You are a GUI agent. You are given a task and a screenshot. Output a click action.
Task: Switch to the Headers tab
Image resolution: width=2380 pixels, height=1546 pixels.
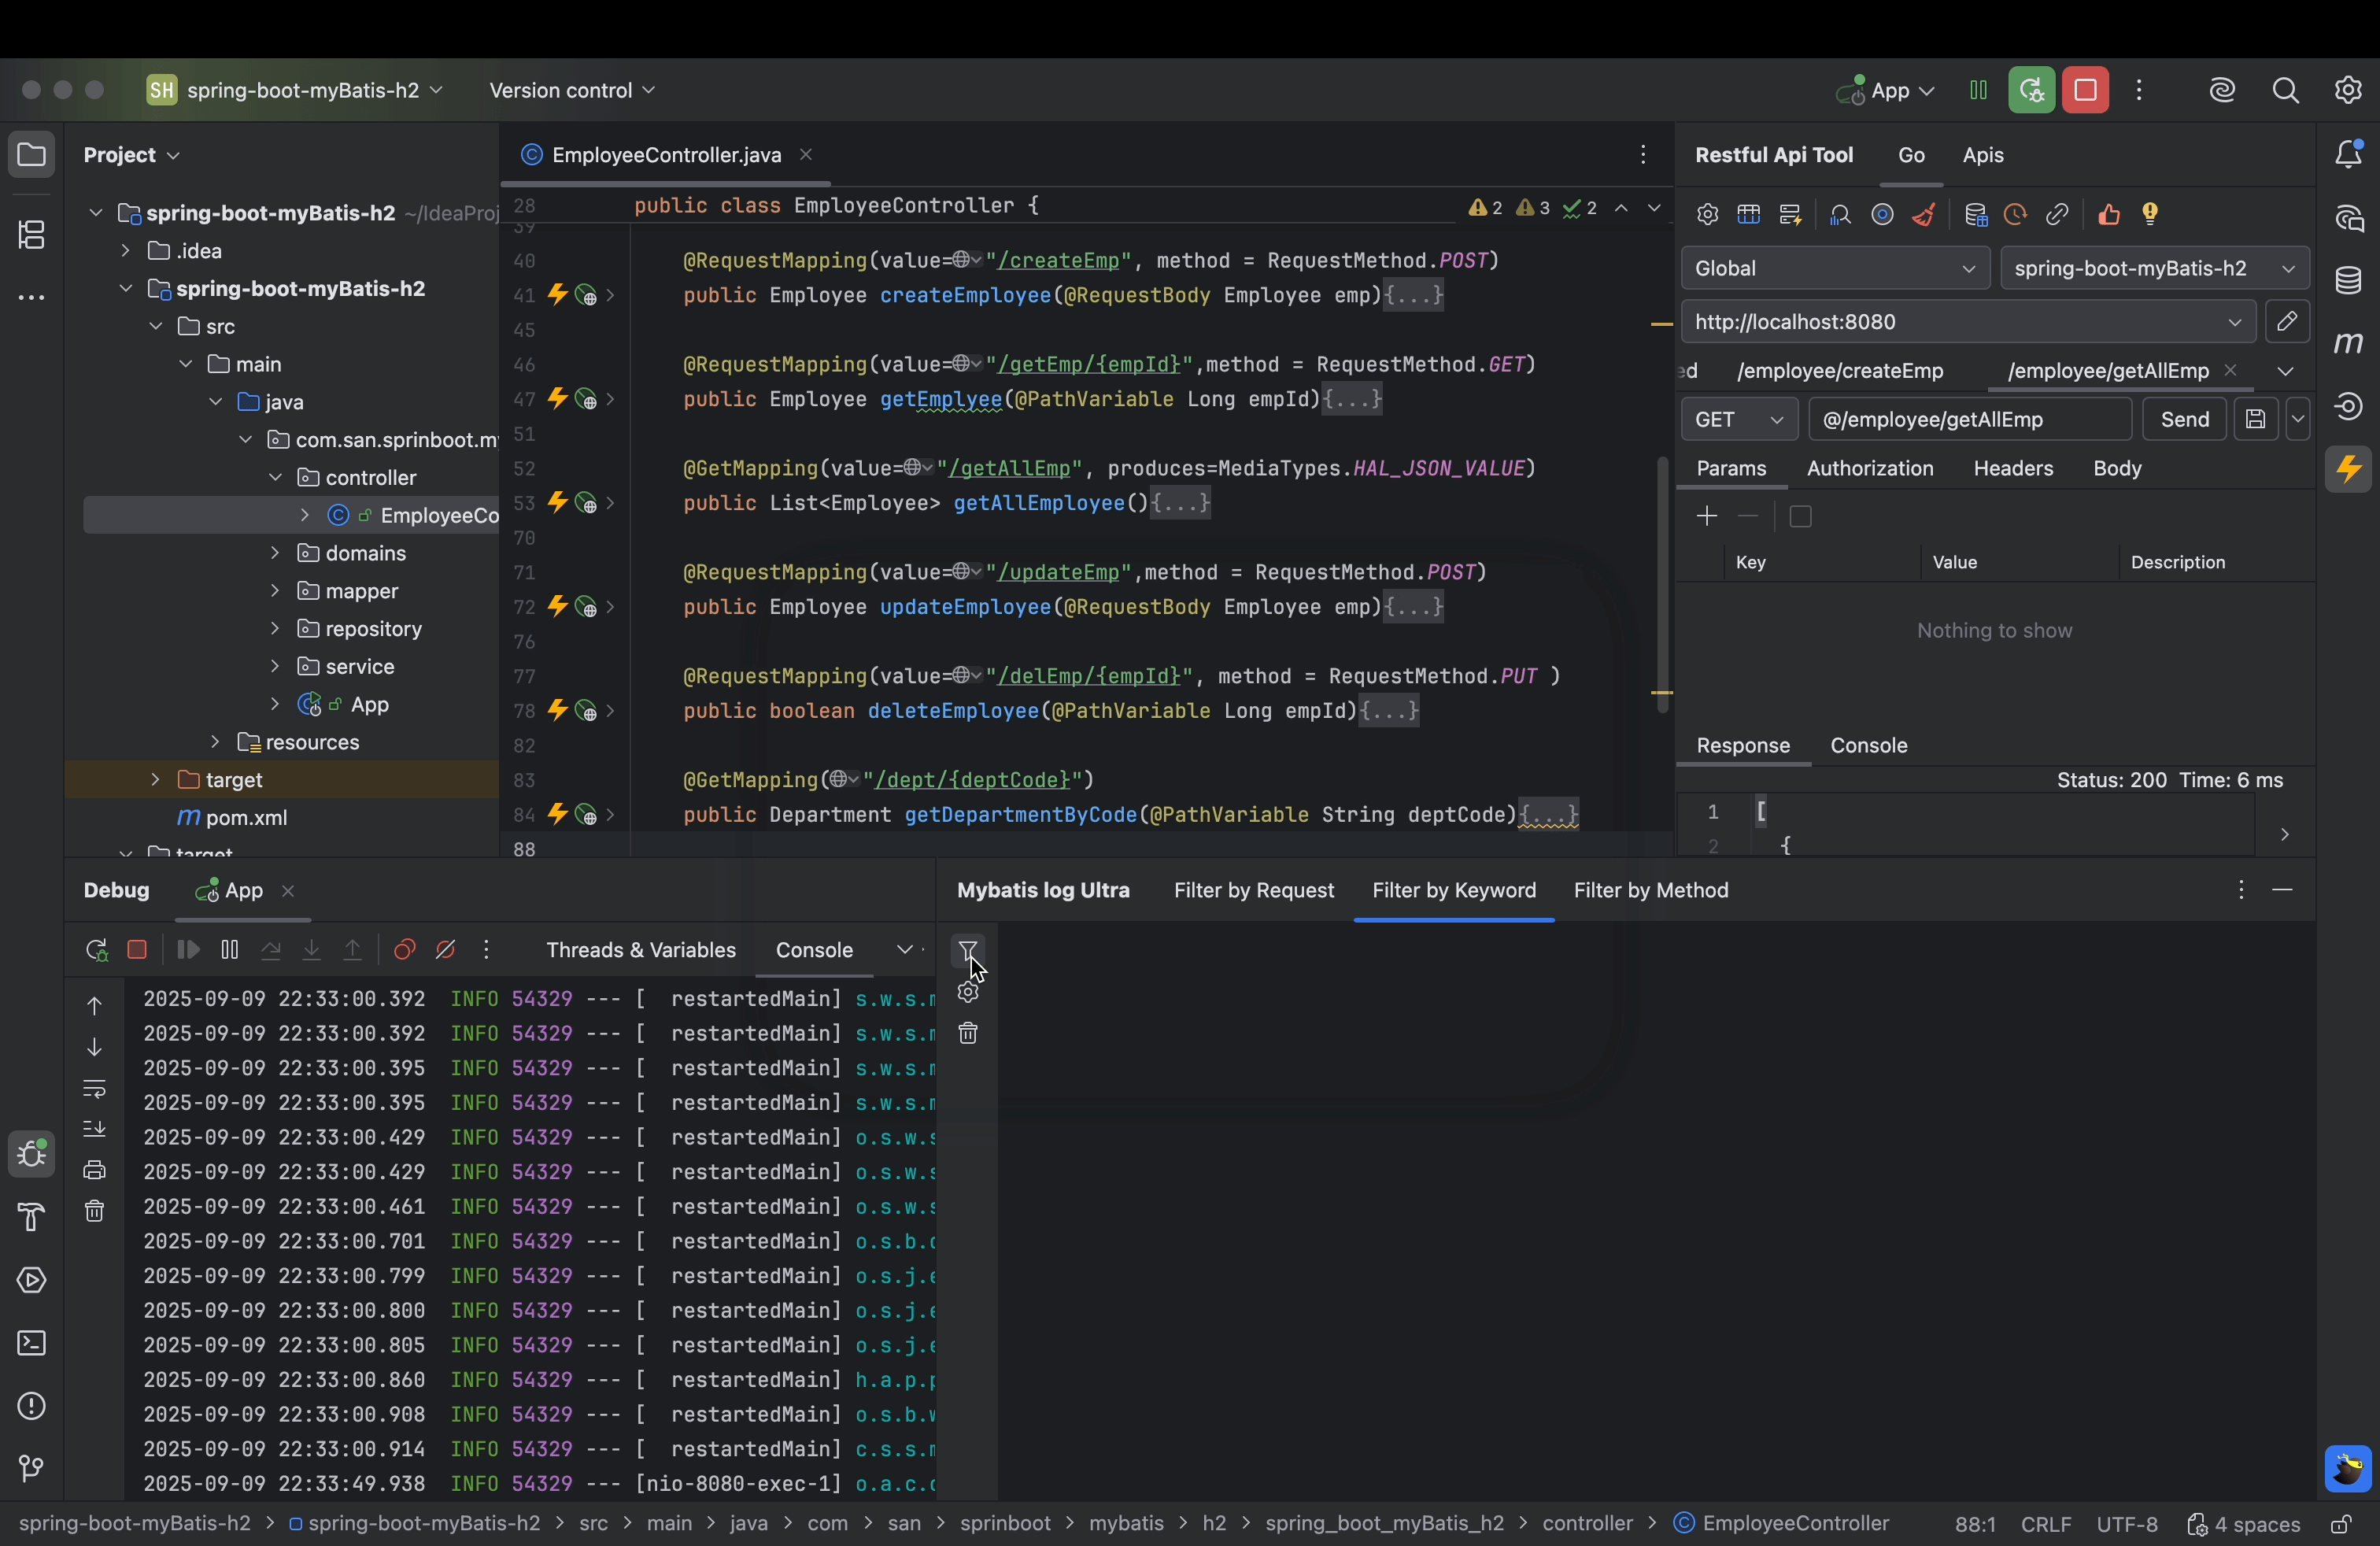[x=2013, y=469]
